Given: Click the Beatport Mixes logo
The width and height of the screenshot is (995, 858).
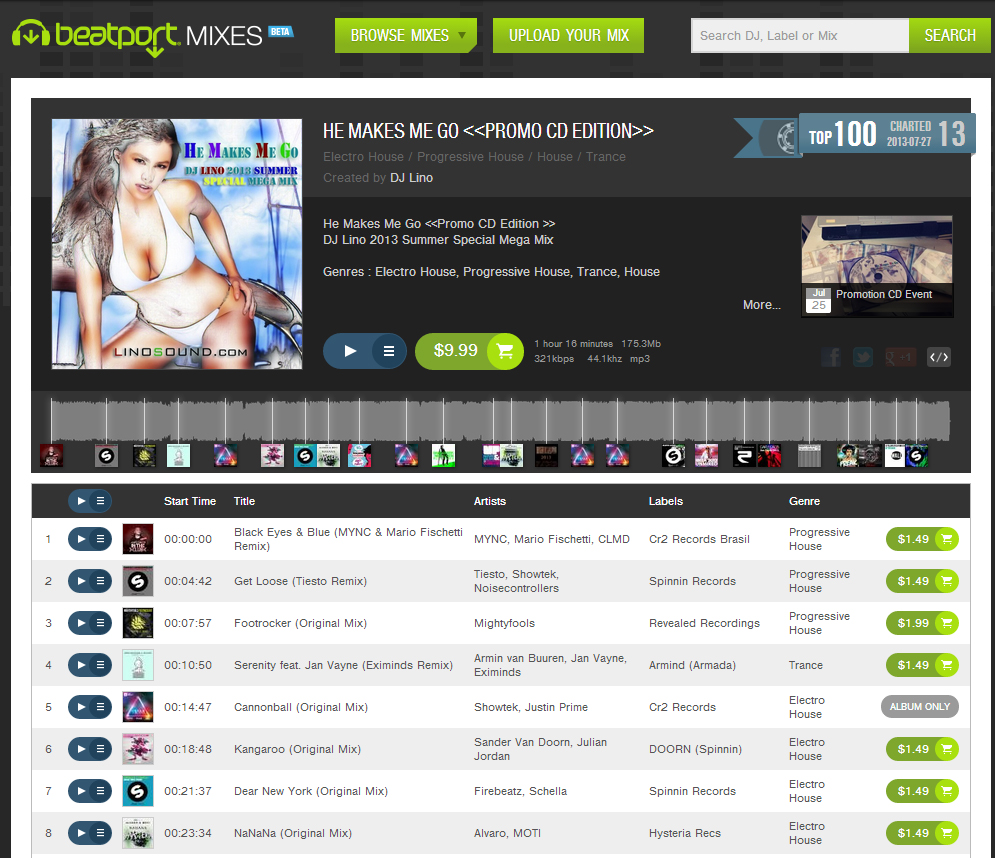Looking at the screenshot, I should point(152,37).
